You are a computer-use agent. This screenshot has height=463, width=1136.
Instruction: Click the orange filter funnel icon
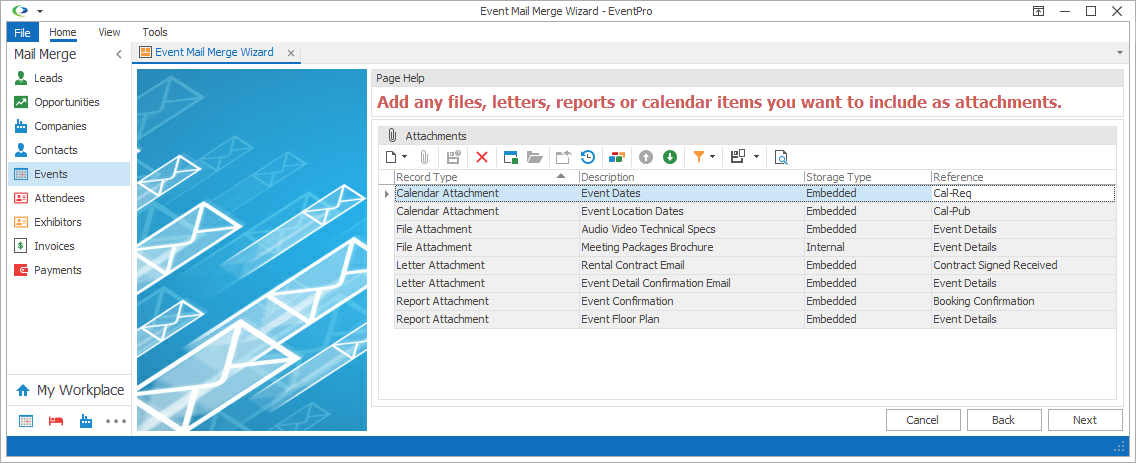coord(698,157)
